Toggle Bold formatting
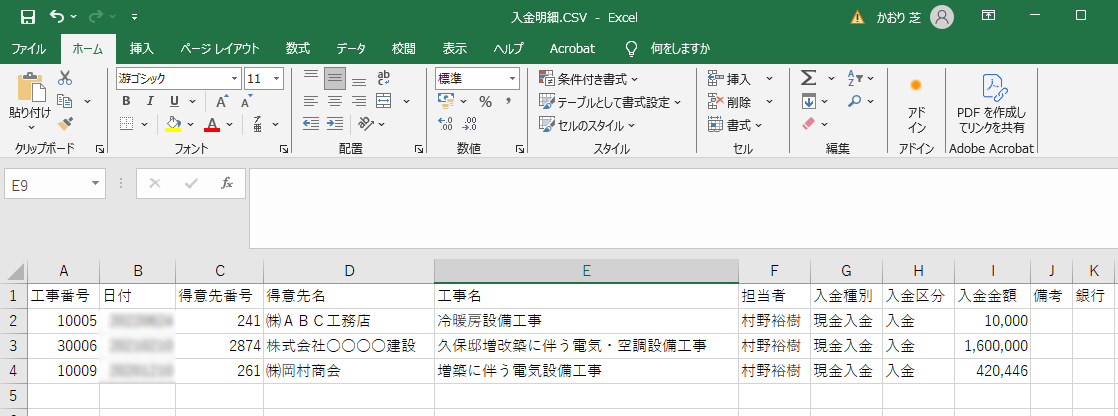This screenshot has height=416, width=1118. [x=126, y=101]
